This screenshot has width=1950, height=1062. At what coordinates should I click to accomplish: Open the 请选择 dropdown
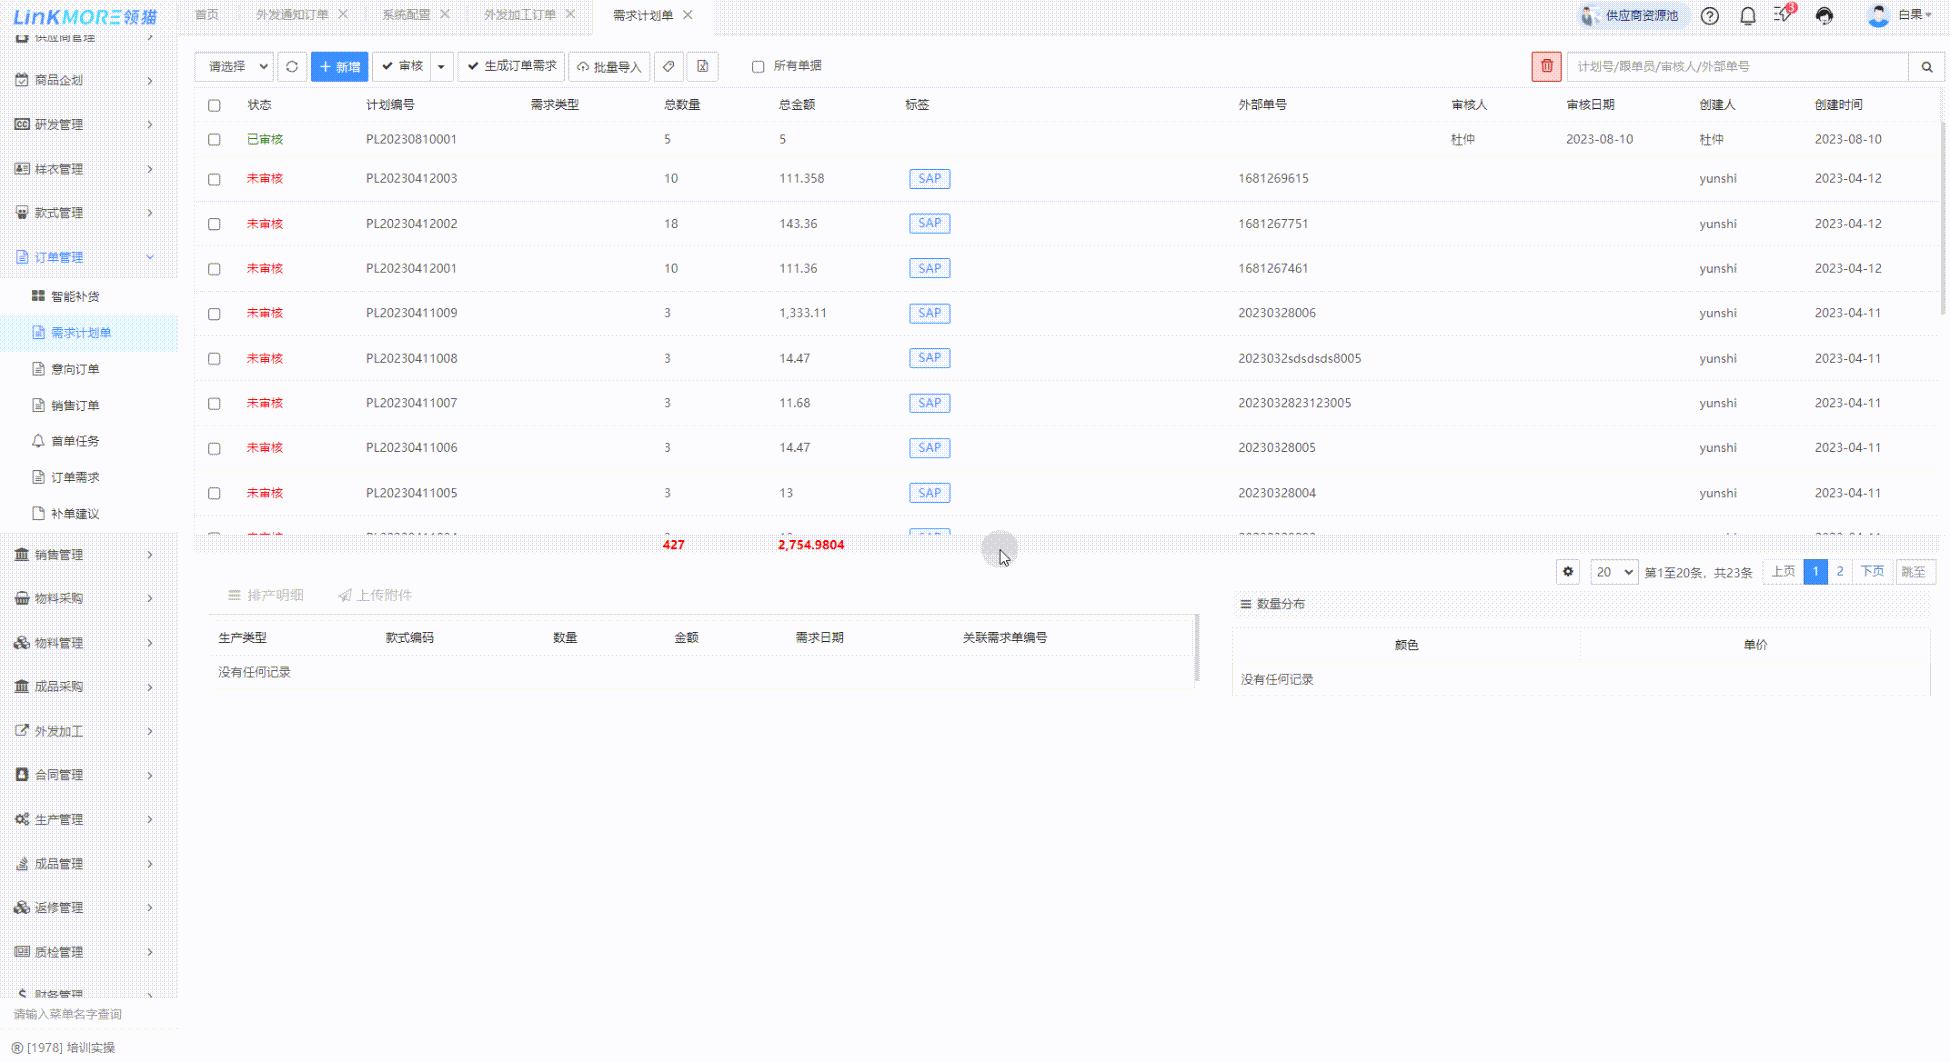(234, 67)
